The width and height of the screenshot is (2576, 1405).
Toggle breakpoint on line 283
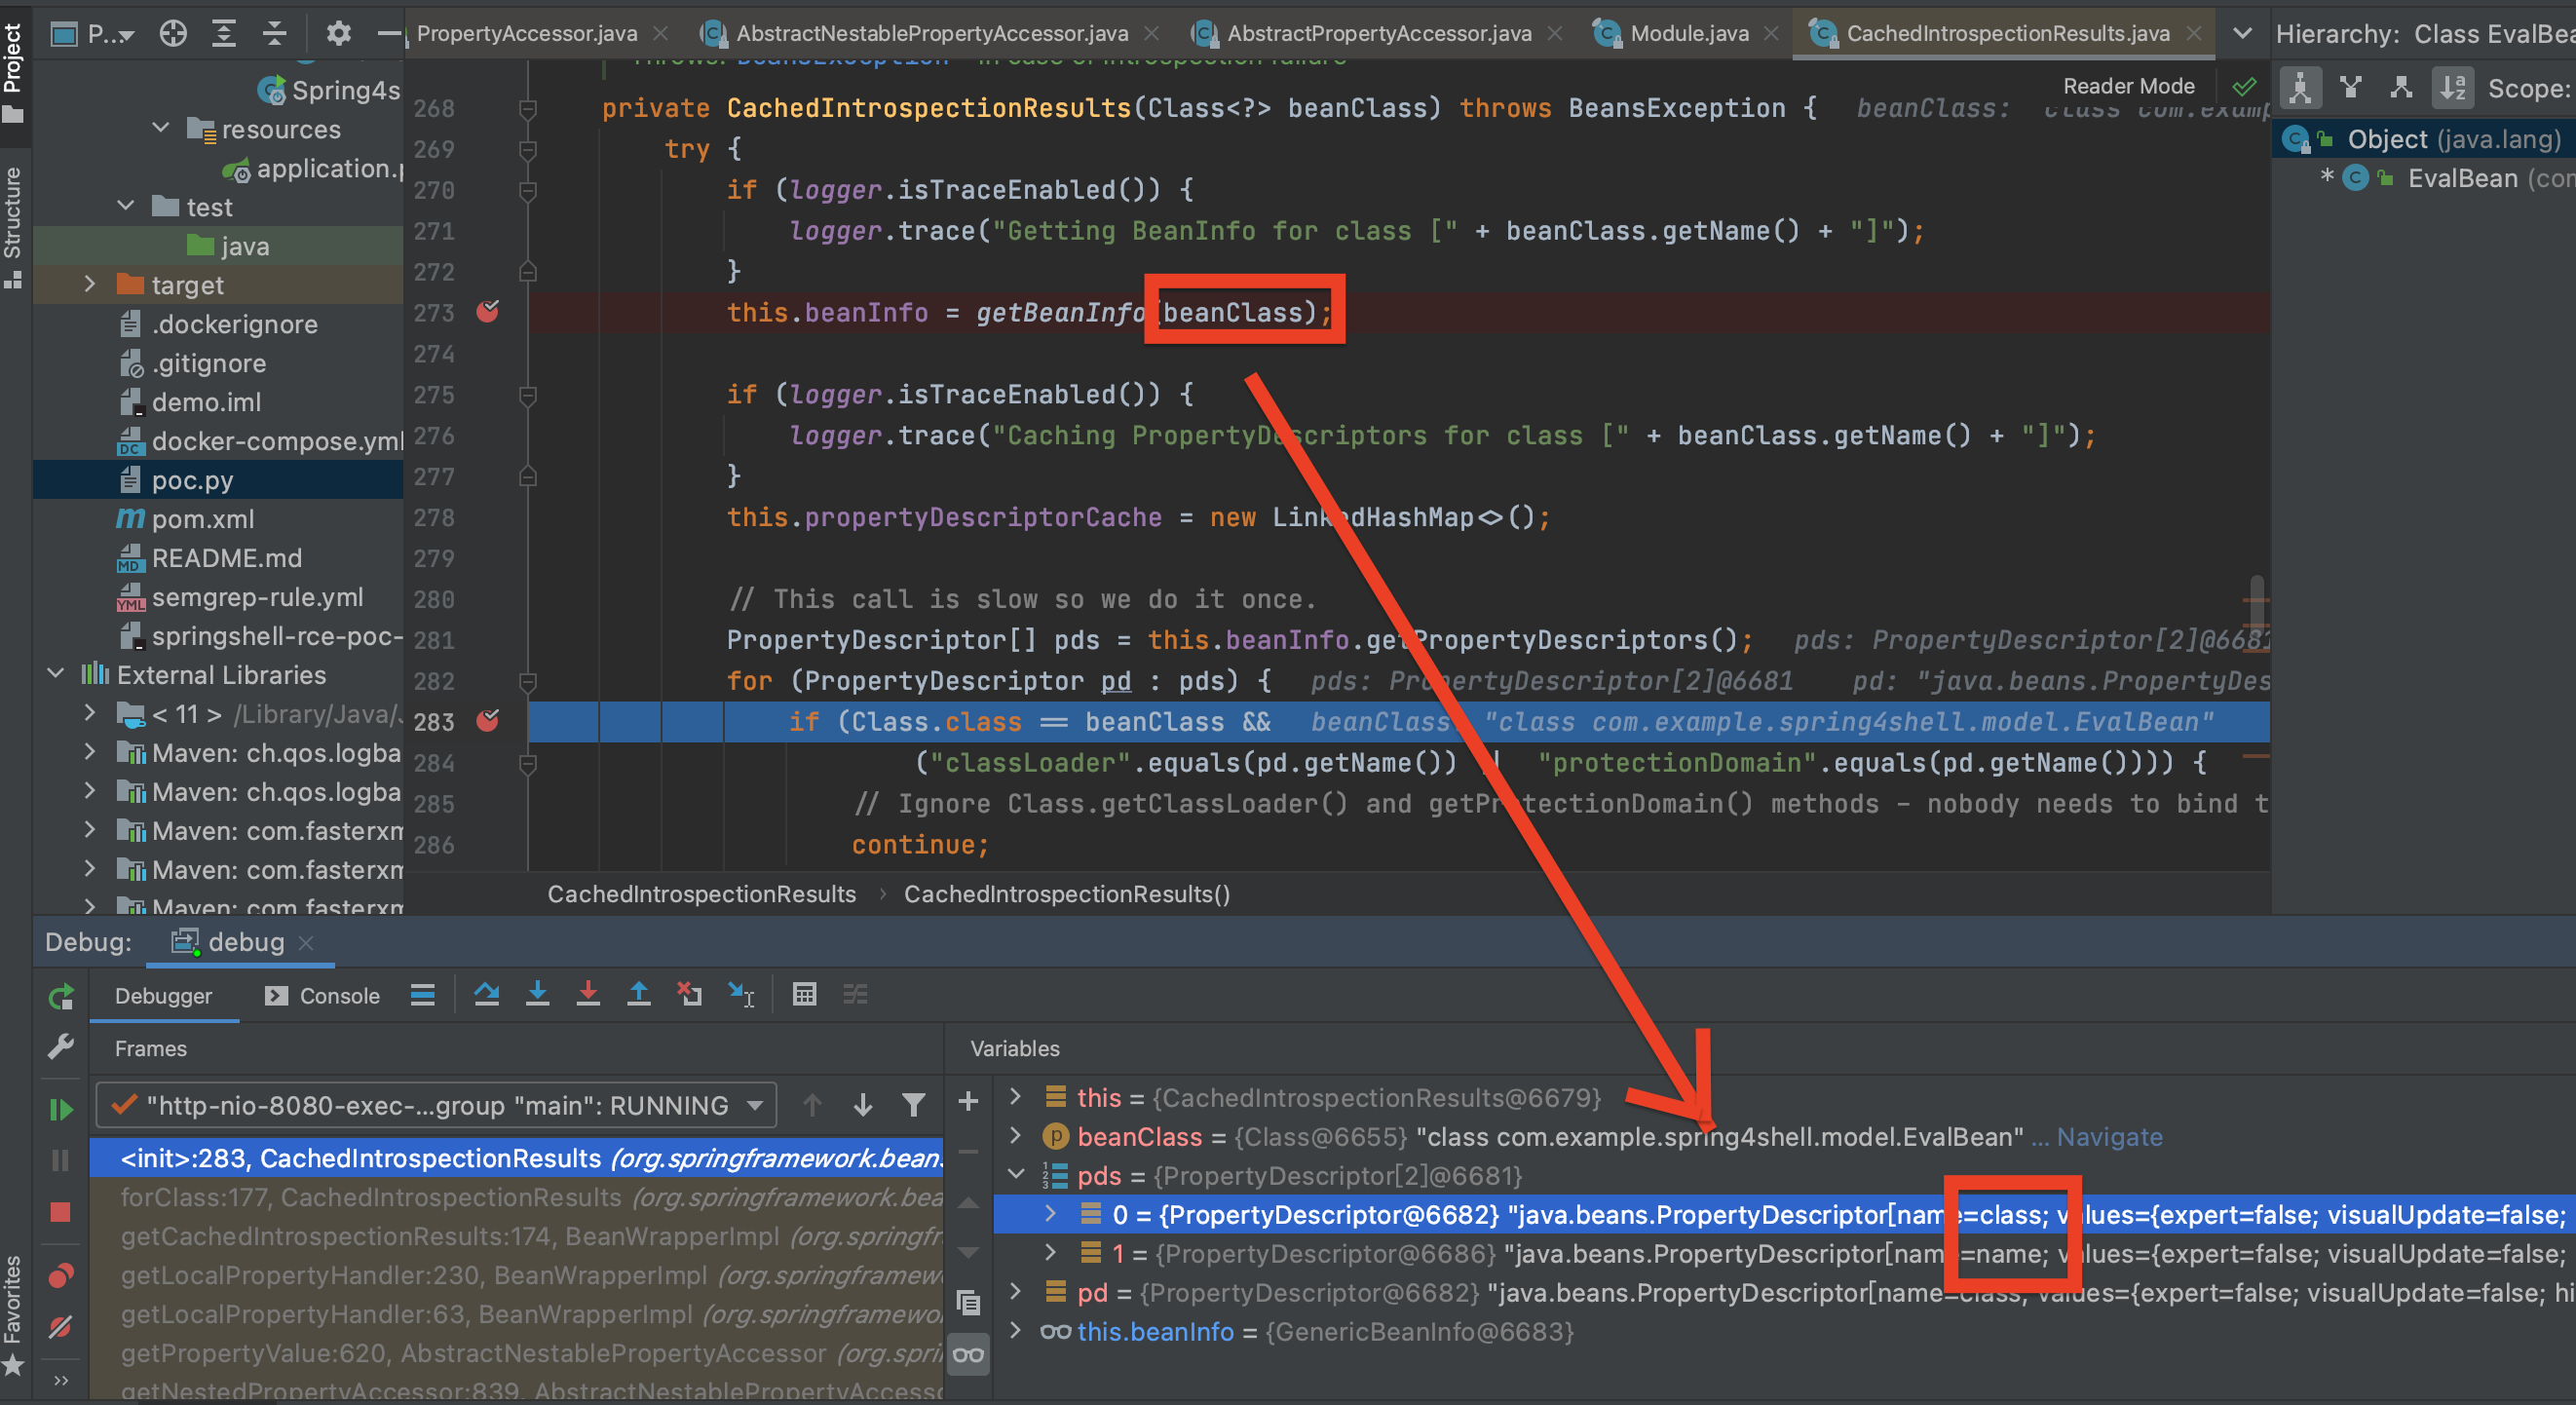487,721
